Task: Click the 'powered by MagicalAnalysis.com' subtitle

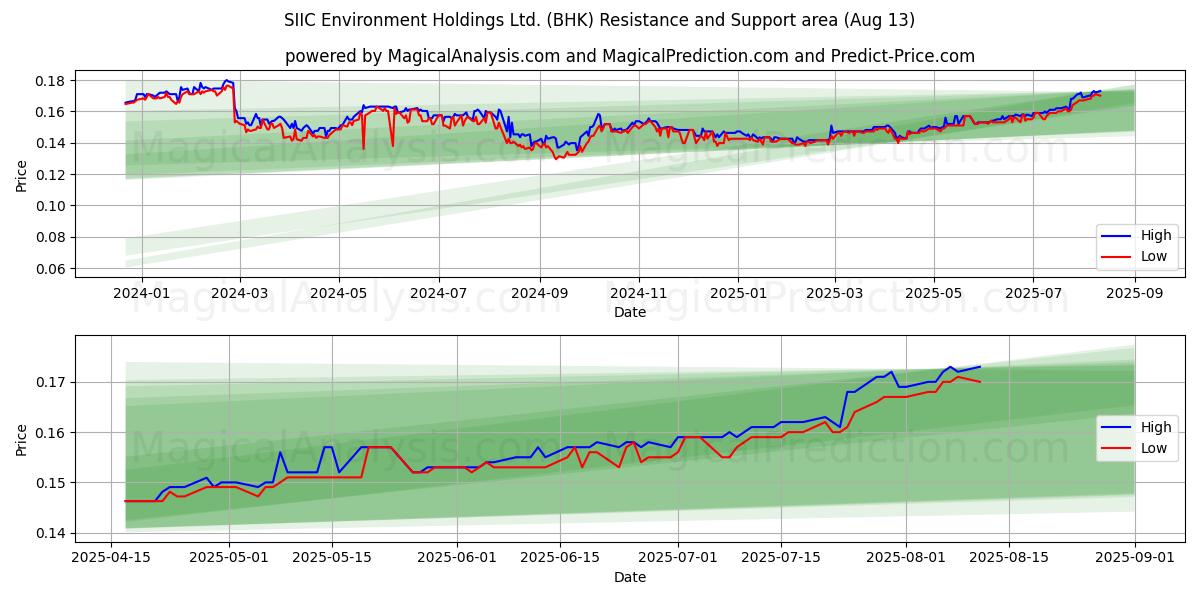Action: [x=630, y=56]
